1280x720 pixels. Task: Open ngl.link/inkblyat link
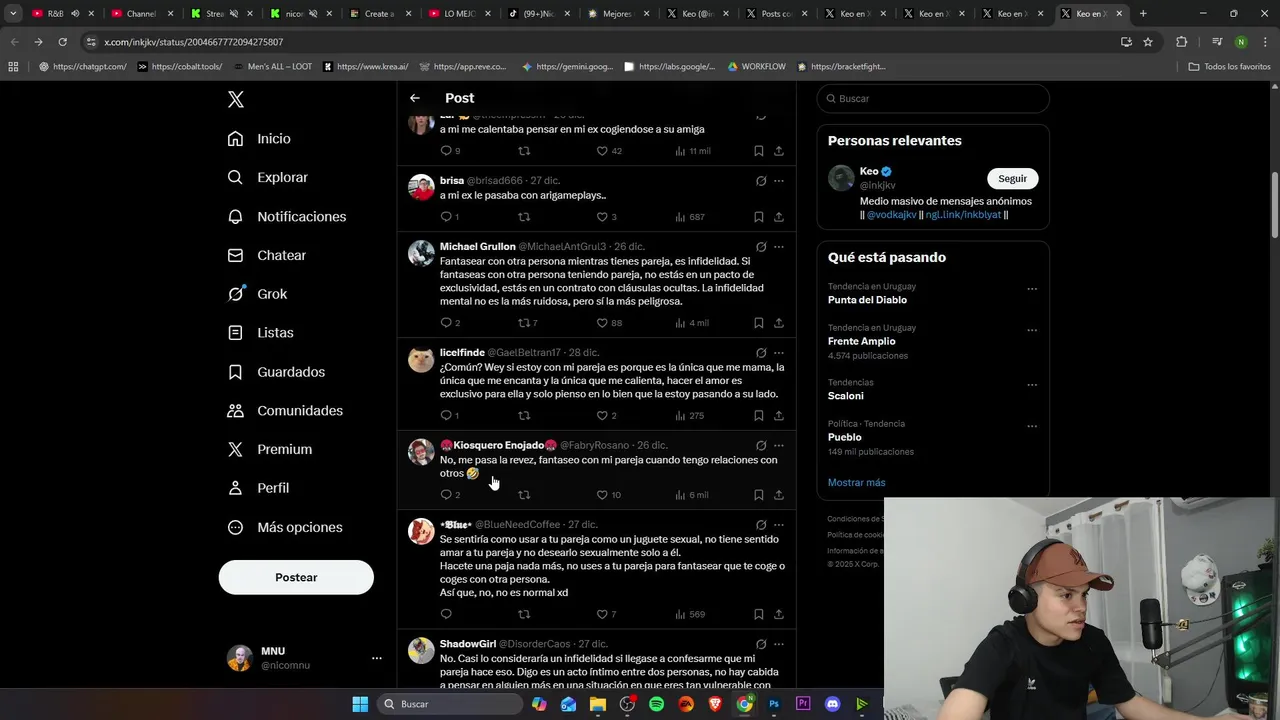coord(963,215)
